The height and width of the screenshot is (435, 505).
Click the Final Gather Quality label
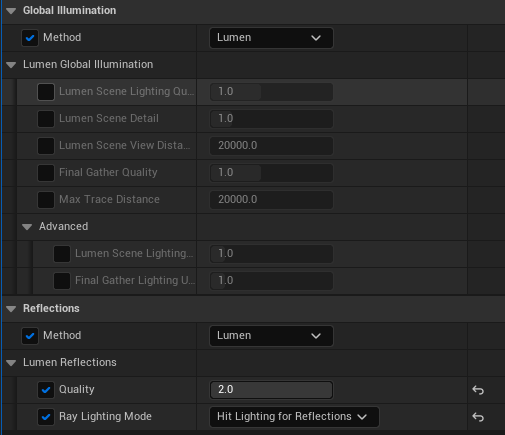108,172
